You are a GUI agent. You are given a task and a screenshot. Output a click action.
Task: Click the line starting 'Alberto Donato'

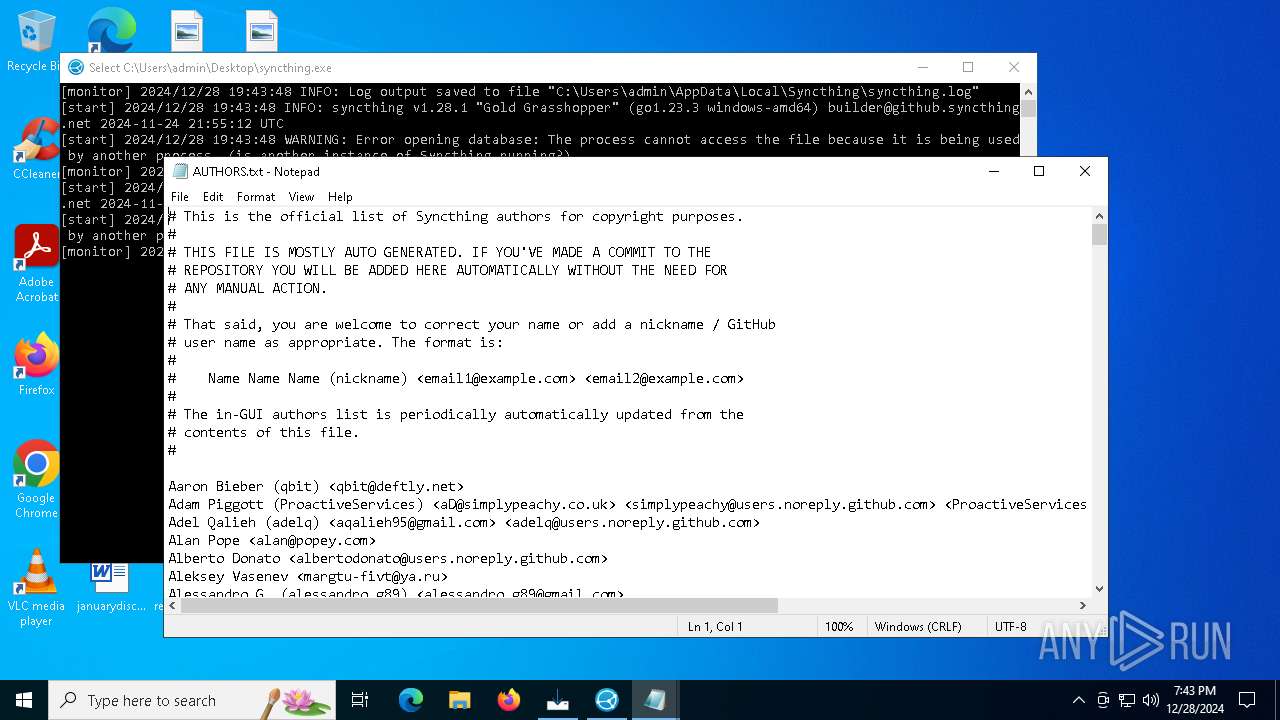pyautogui.click(x=388, y=558)
